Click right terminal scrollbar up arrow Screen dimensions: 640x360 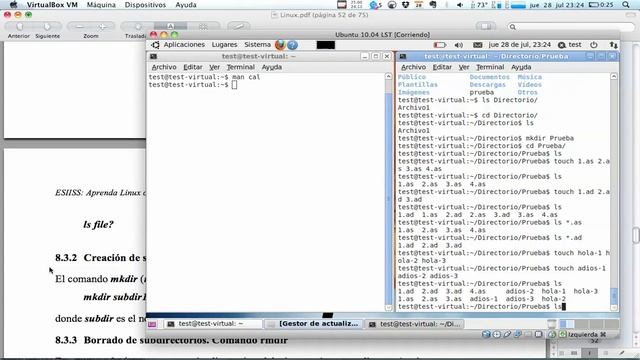click(613, 76)
